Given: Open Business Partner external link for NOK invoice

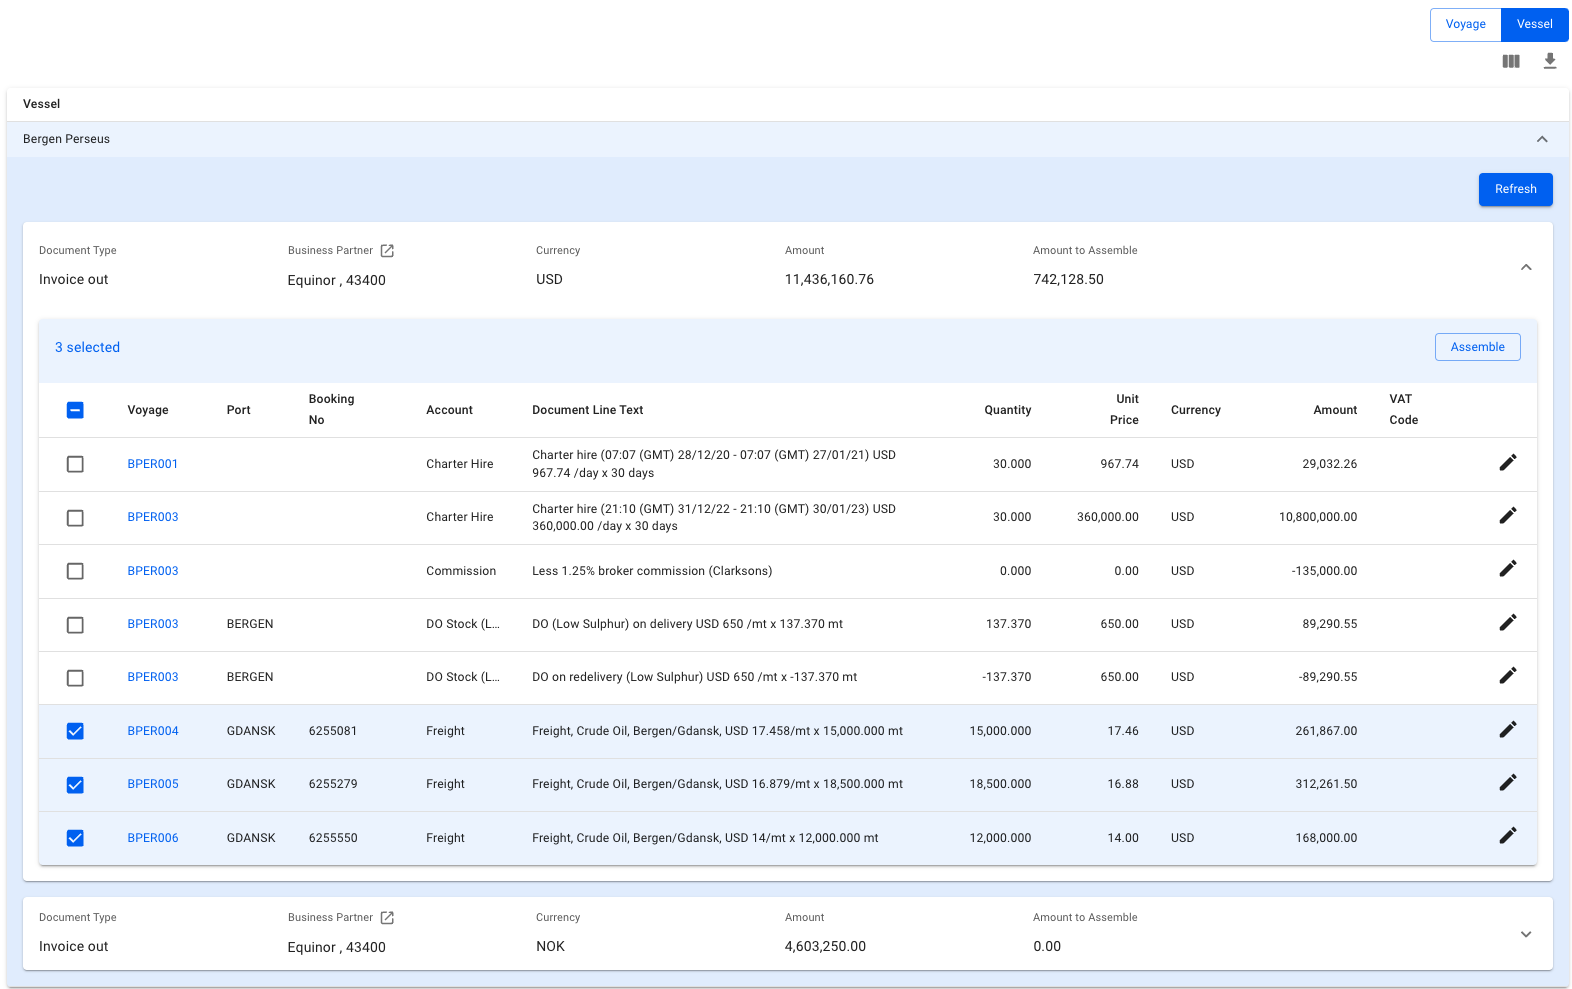Looking at the screenshot, I should [x=387, y=918].
